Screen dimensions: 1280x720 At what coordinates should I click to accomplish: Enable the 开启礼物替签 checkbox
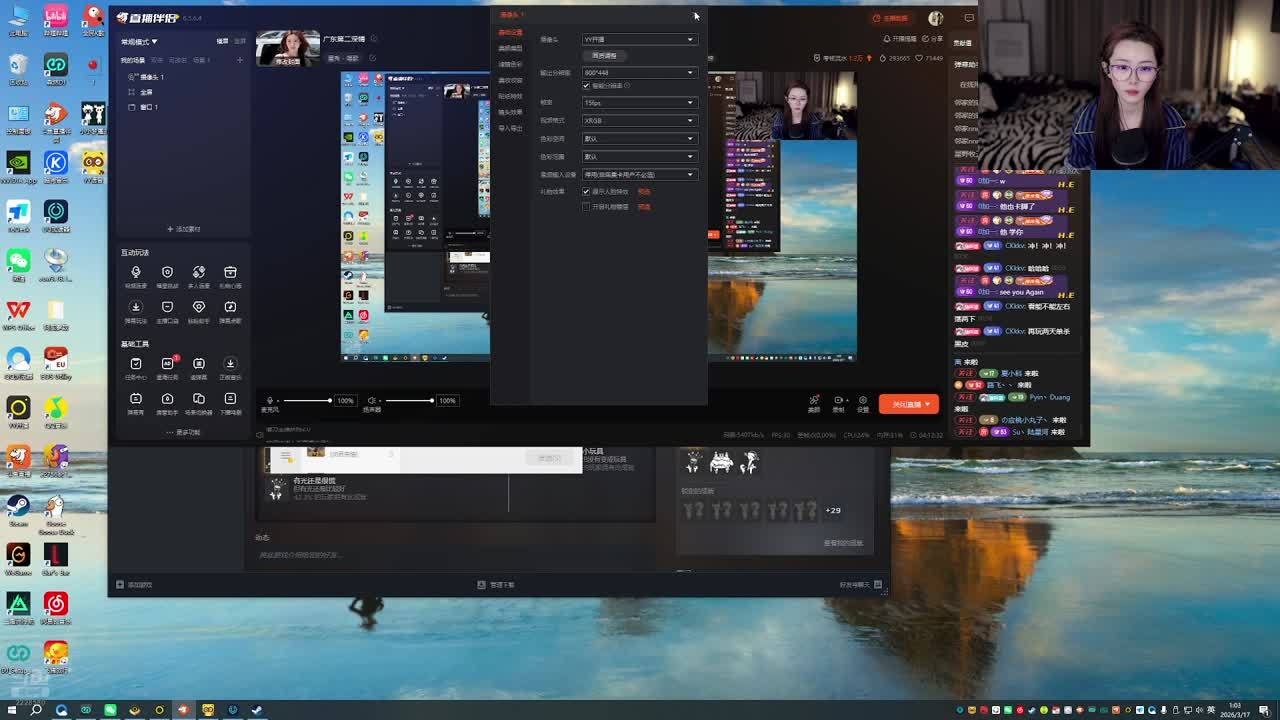tap(586, 207)
